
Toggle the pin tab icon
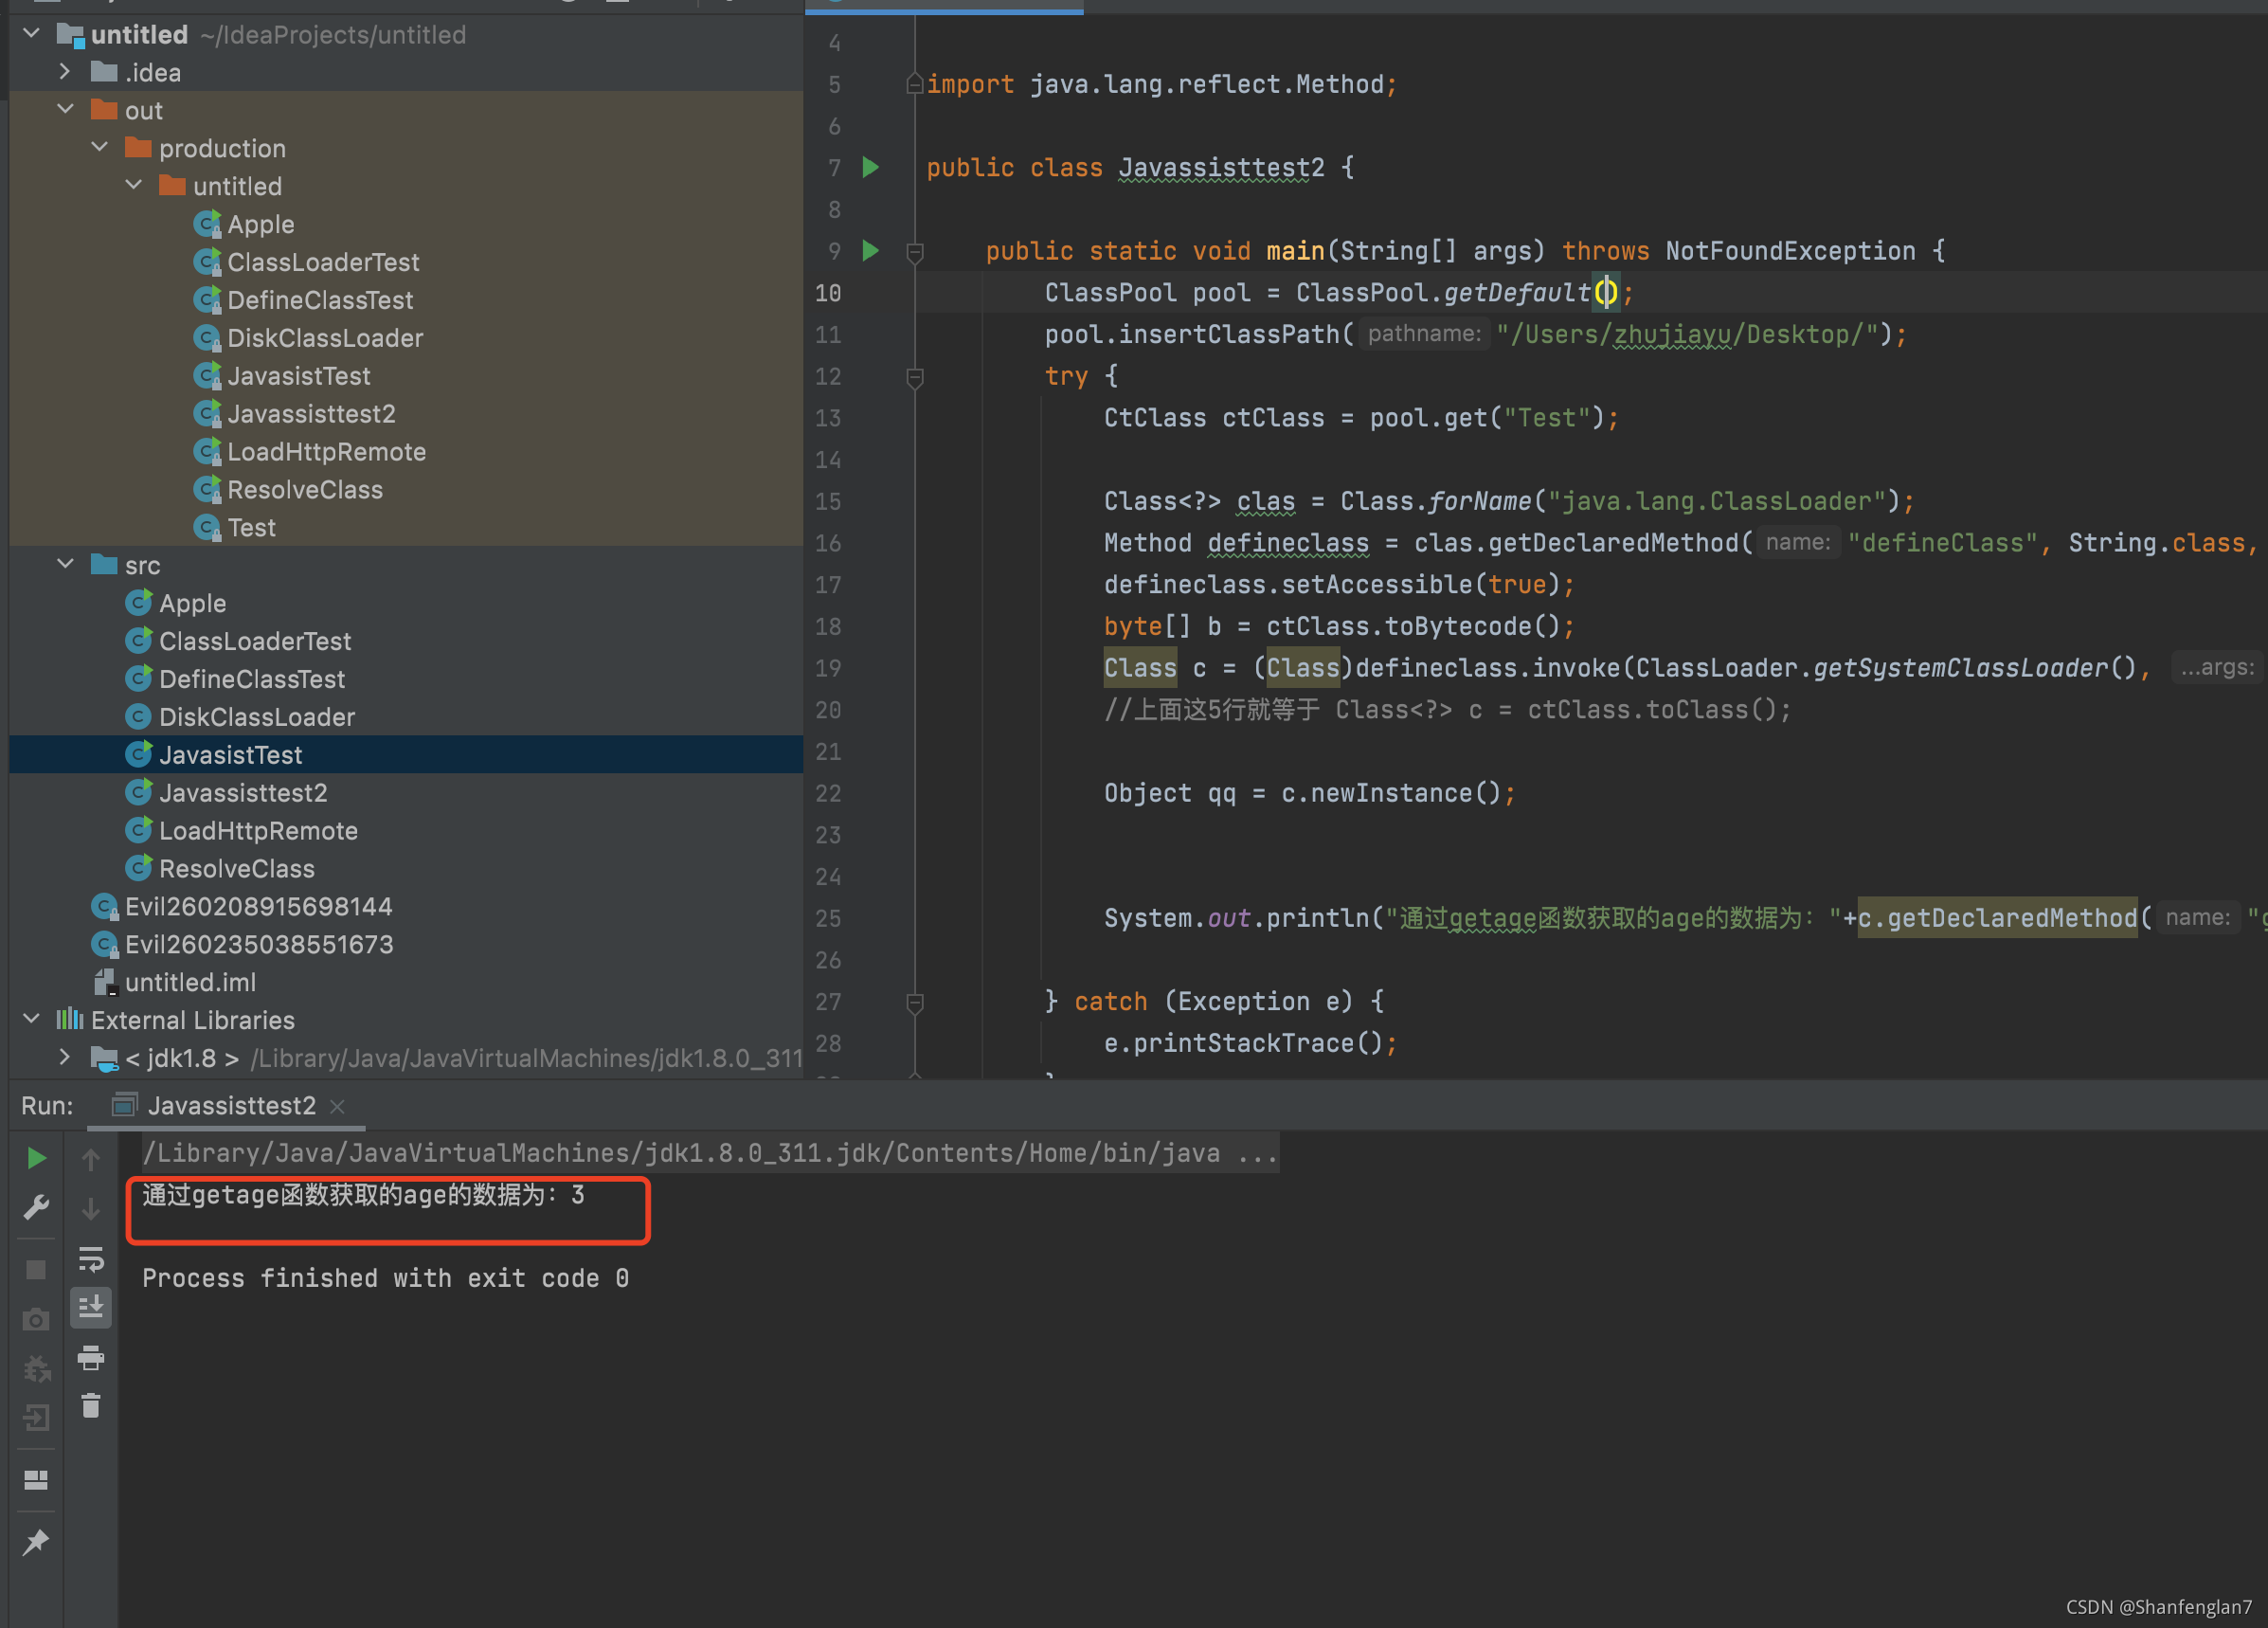click(36, 1542)
